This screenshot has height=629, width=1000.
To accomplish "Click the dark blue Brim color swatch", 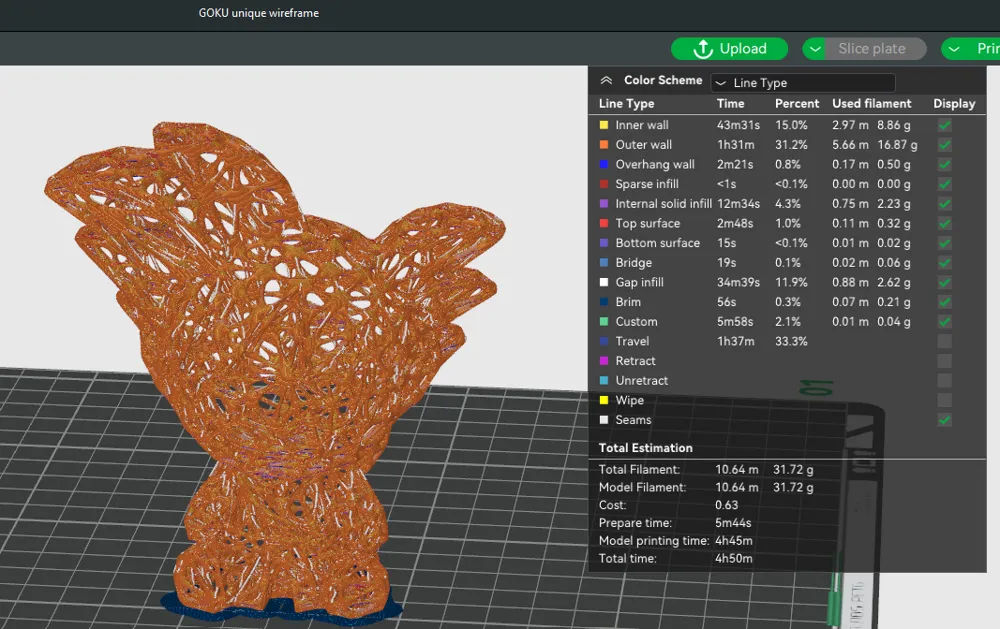I will [x=604, y=302].
